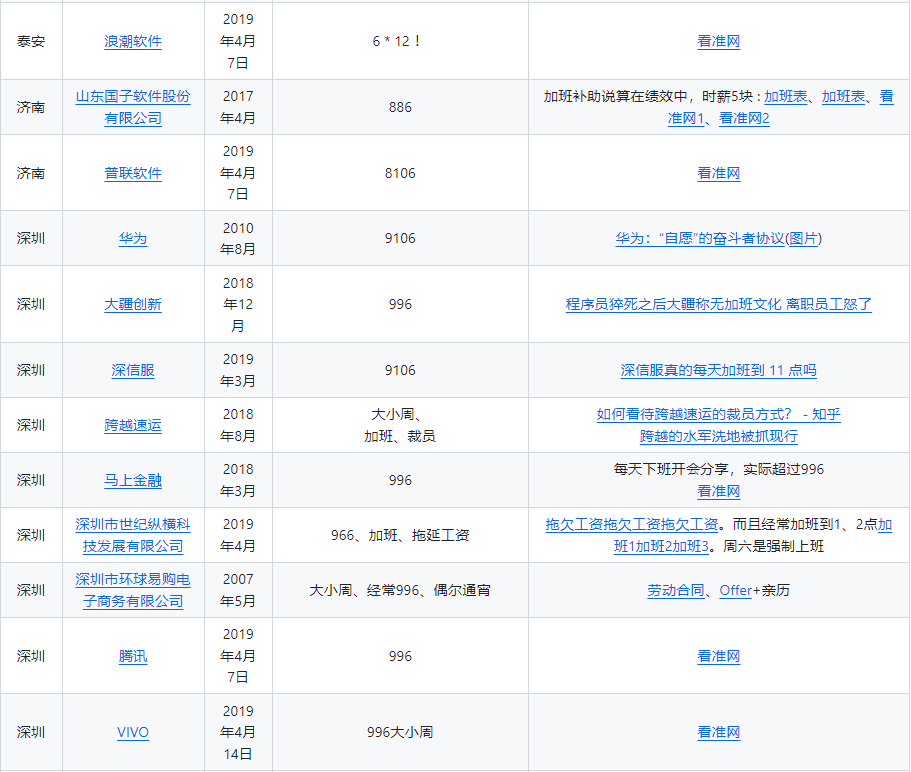Select the 2019年4月14日 date cell

[x=238, y=732]
